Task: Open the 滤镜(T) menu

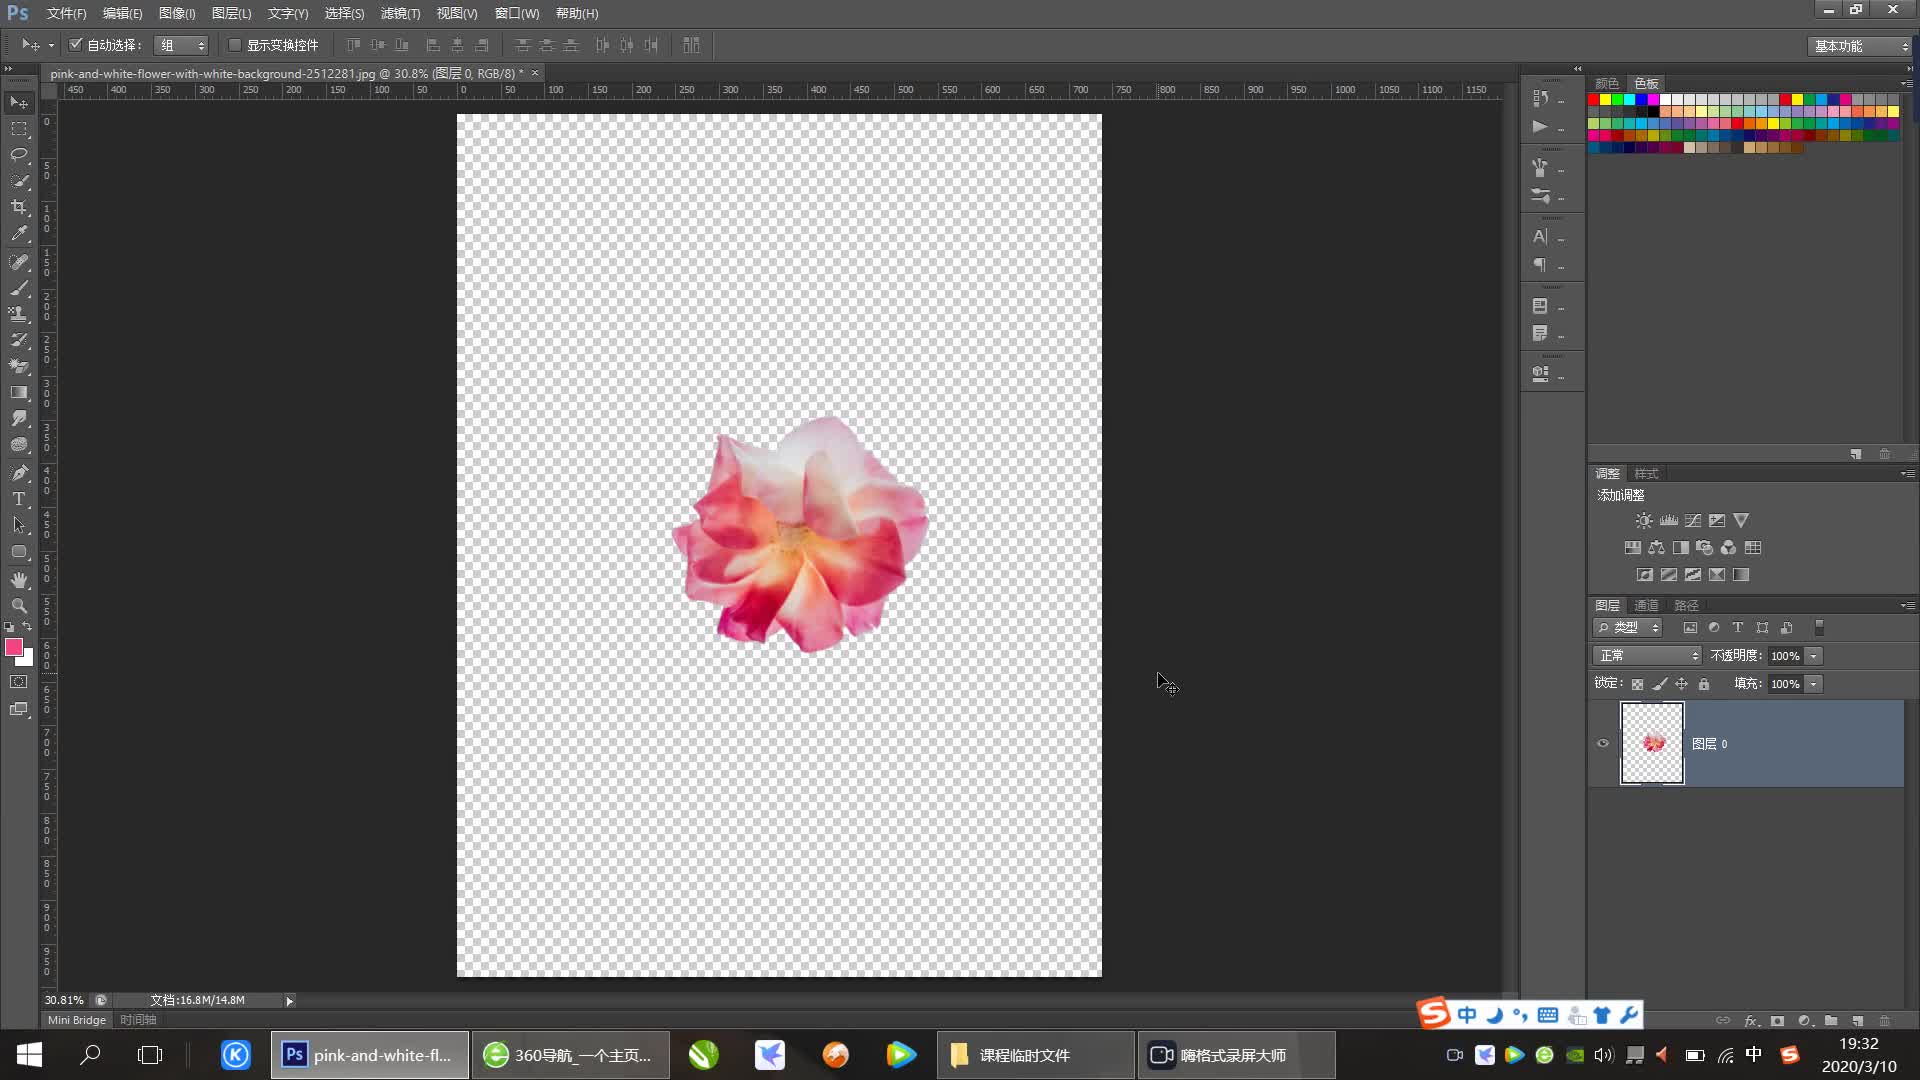Action: 400,13
